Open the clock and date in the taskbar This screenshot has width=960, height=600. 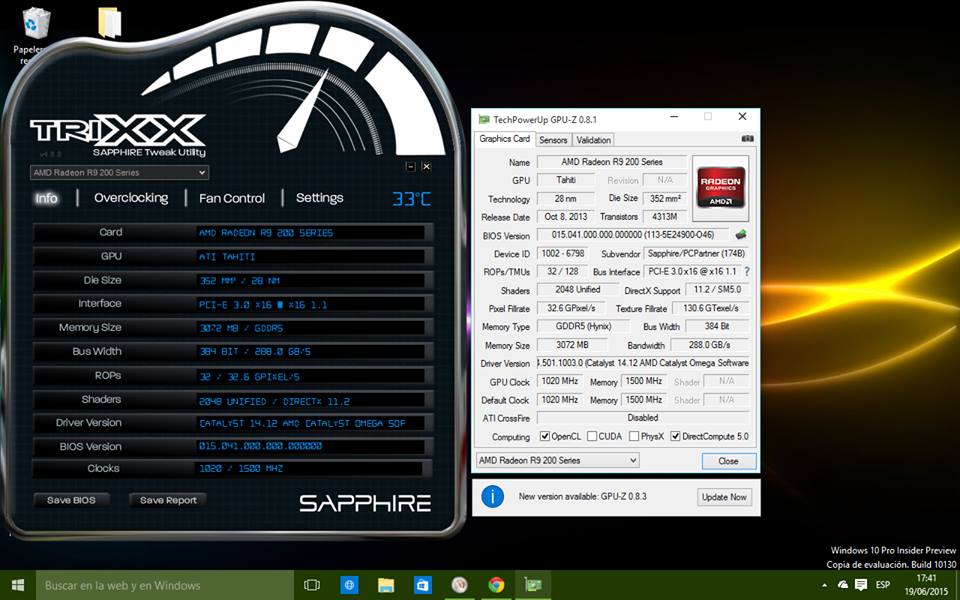(926, 585)
